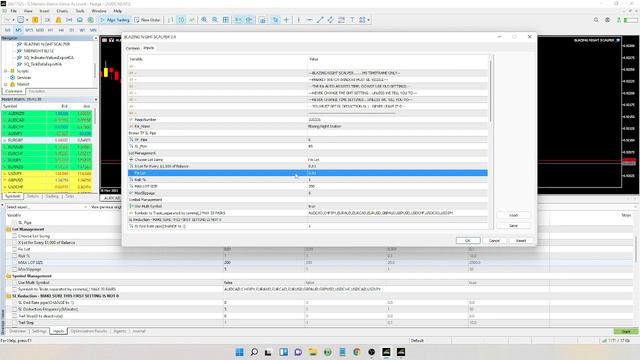Select BLAZING NIGHT SCALPER in Navigator

47,44
